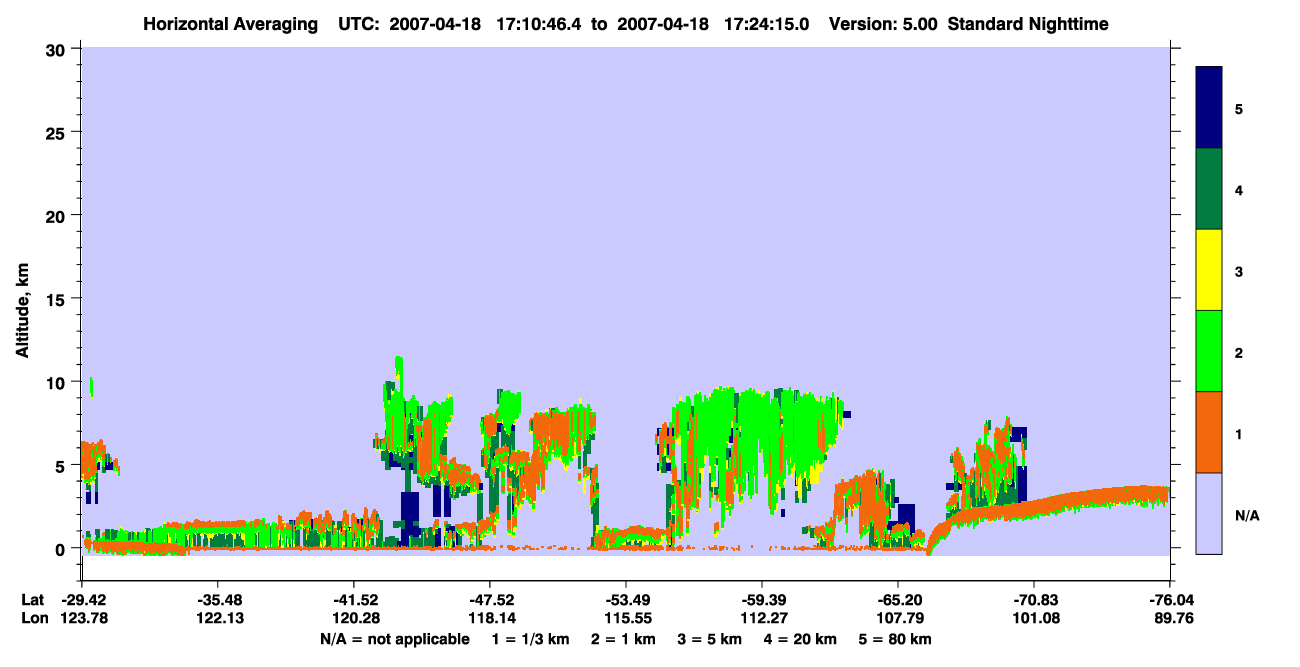Click the y-axis tick label 15
Viewport: 1300px width, 667px height.
pos(58,299)
